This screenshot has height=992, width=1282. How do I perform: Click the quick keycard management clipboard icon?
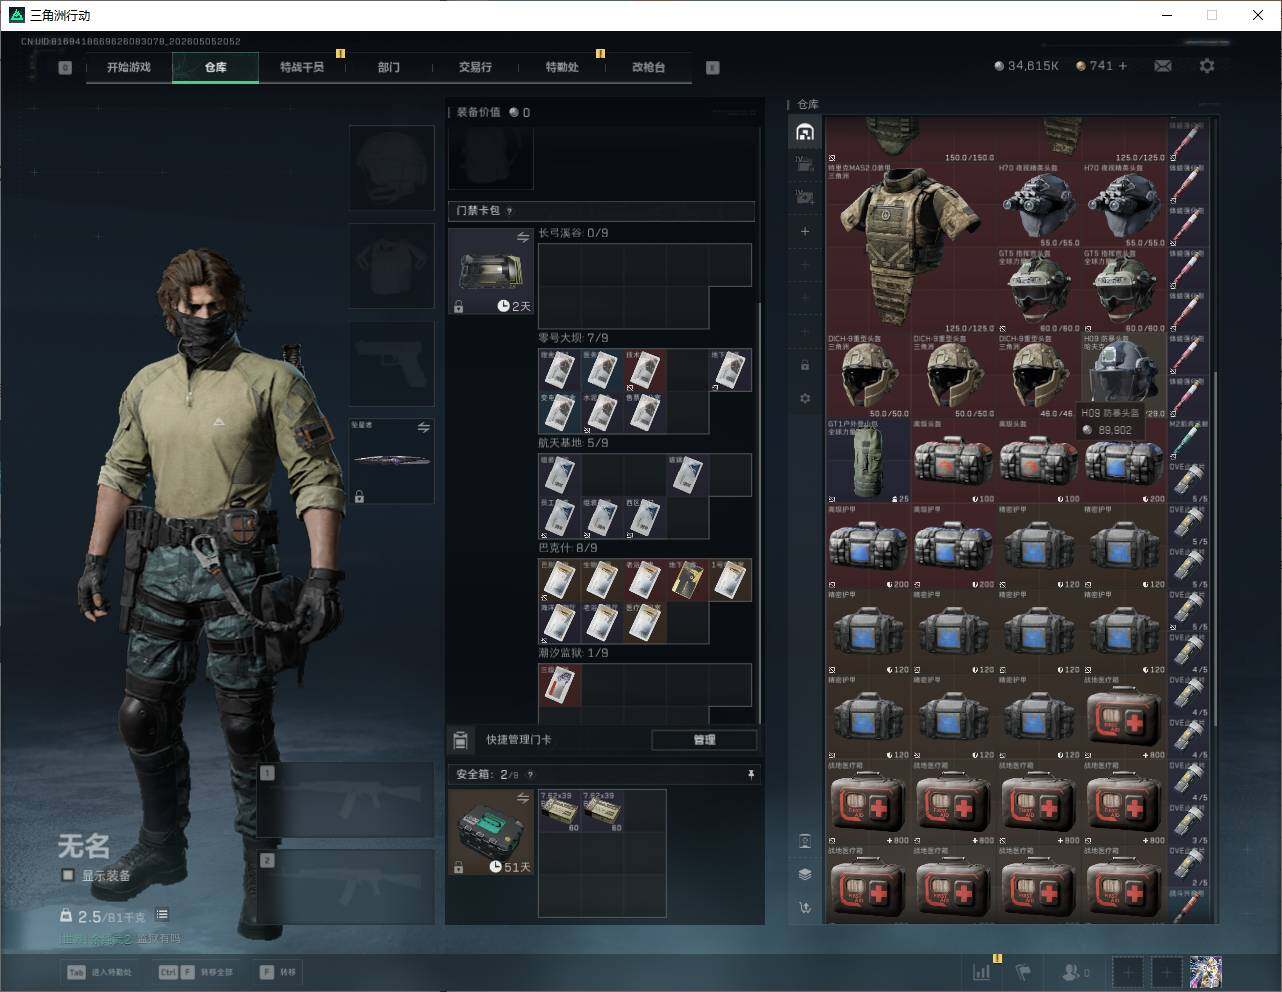tap(460, 740)
